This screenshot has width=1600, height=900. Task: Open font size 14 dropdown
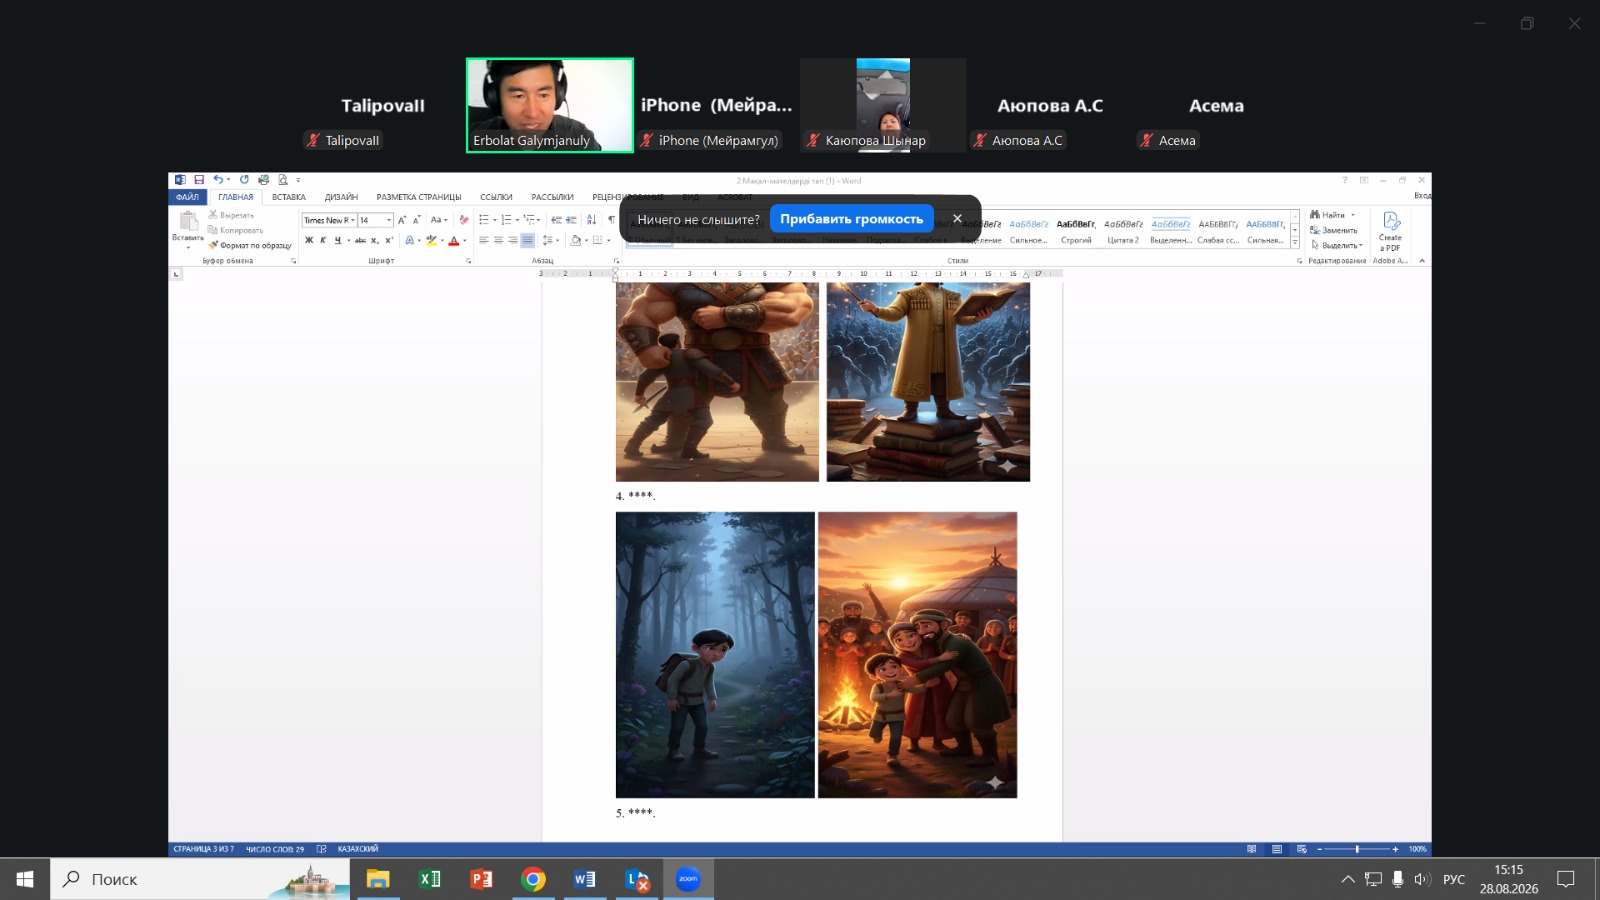[389, 220]
